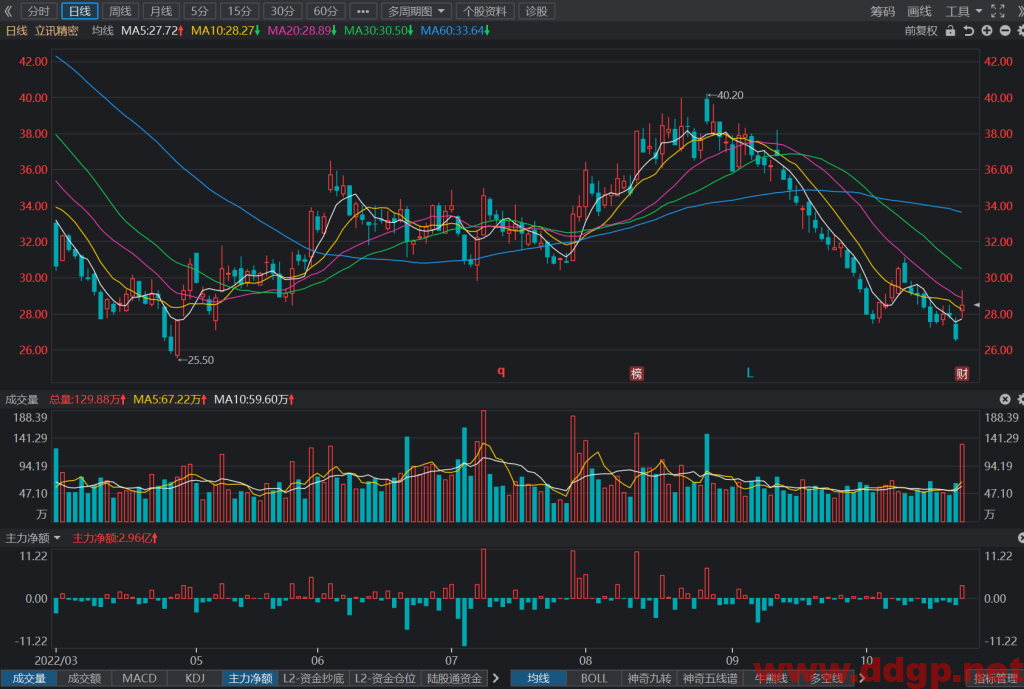This screenshot has height=689, width=1024.
Task: Click the MA10:28.27 value label
Action: click(x=225, y=31)
